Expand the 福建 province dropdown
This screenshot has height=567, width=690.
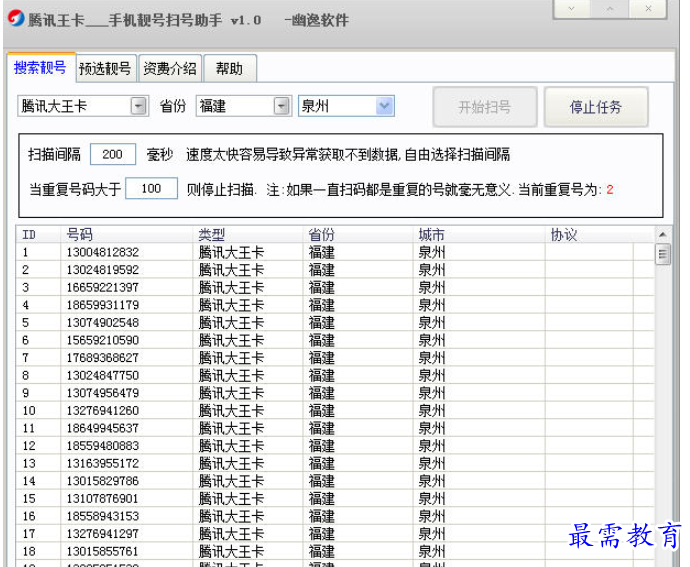coord(282,106)
